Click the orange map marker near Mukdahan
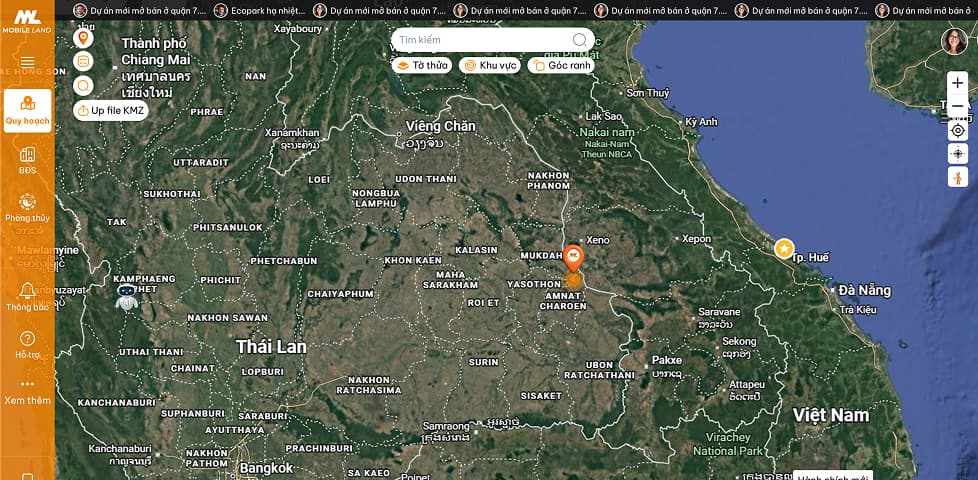This screenshot has height=480, width=978. 573,257
